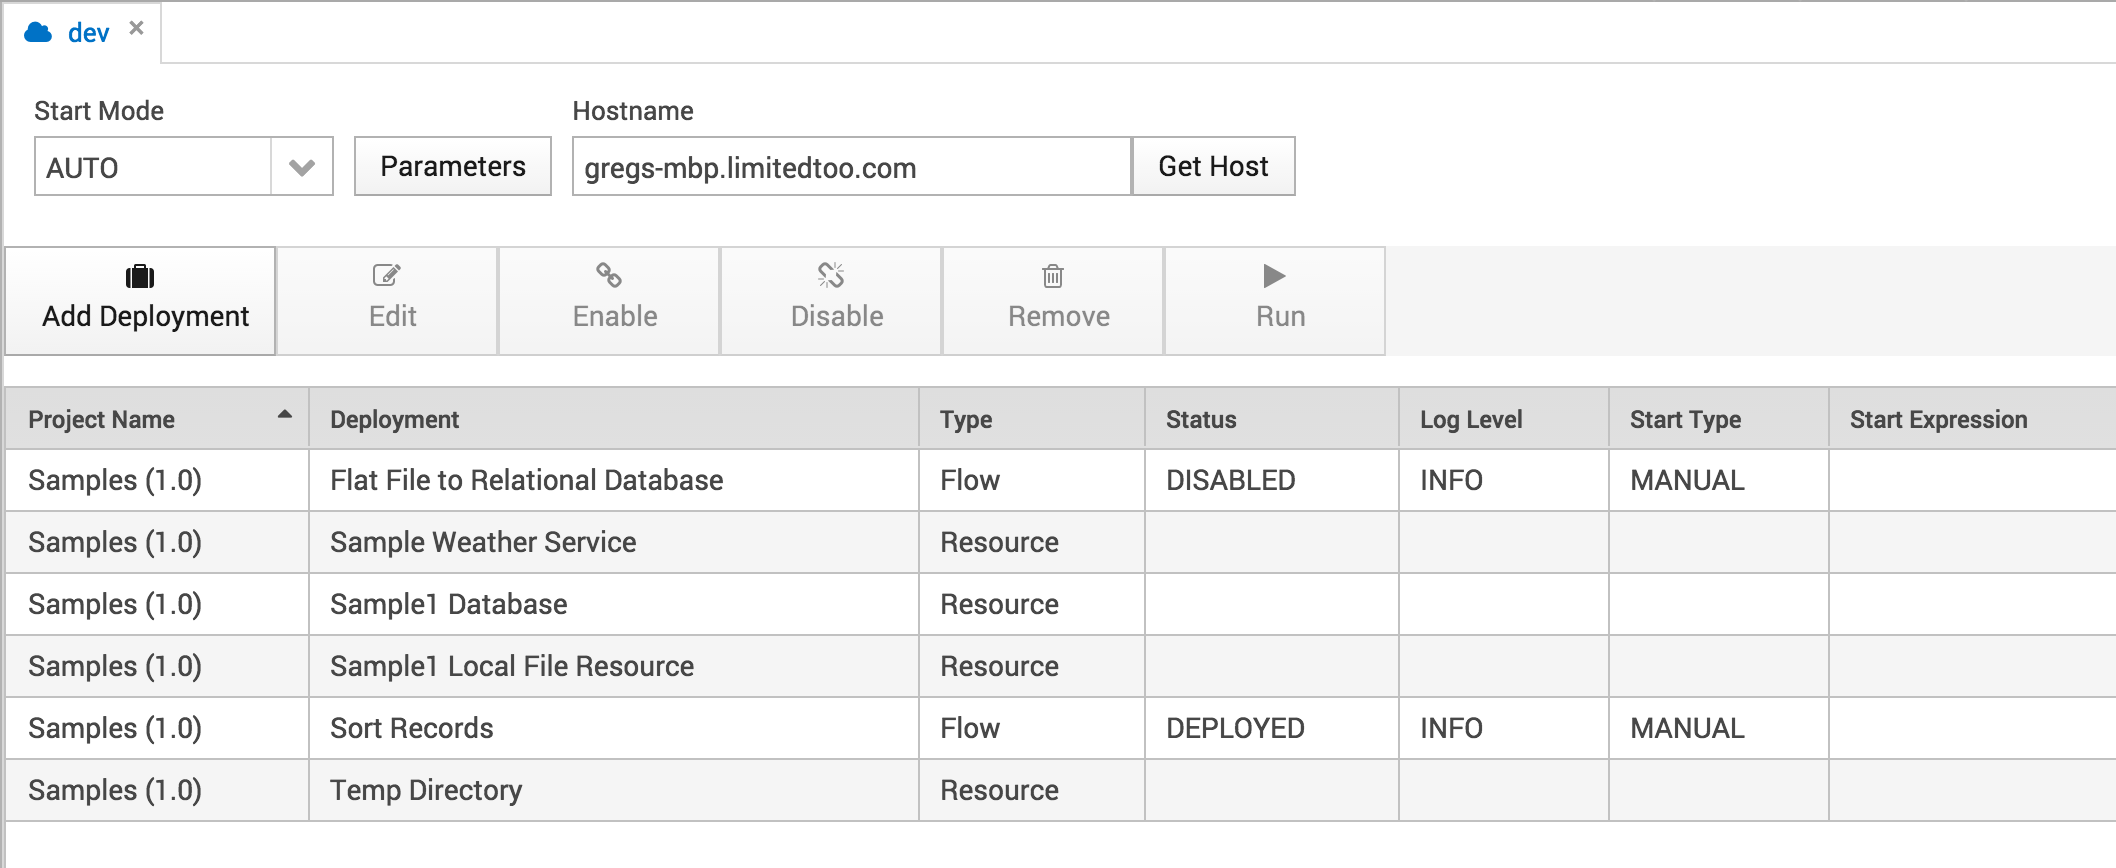This screenshot has height=868, width=2116.
Task: Click the Disable broken-link icon
Action: 831,275
